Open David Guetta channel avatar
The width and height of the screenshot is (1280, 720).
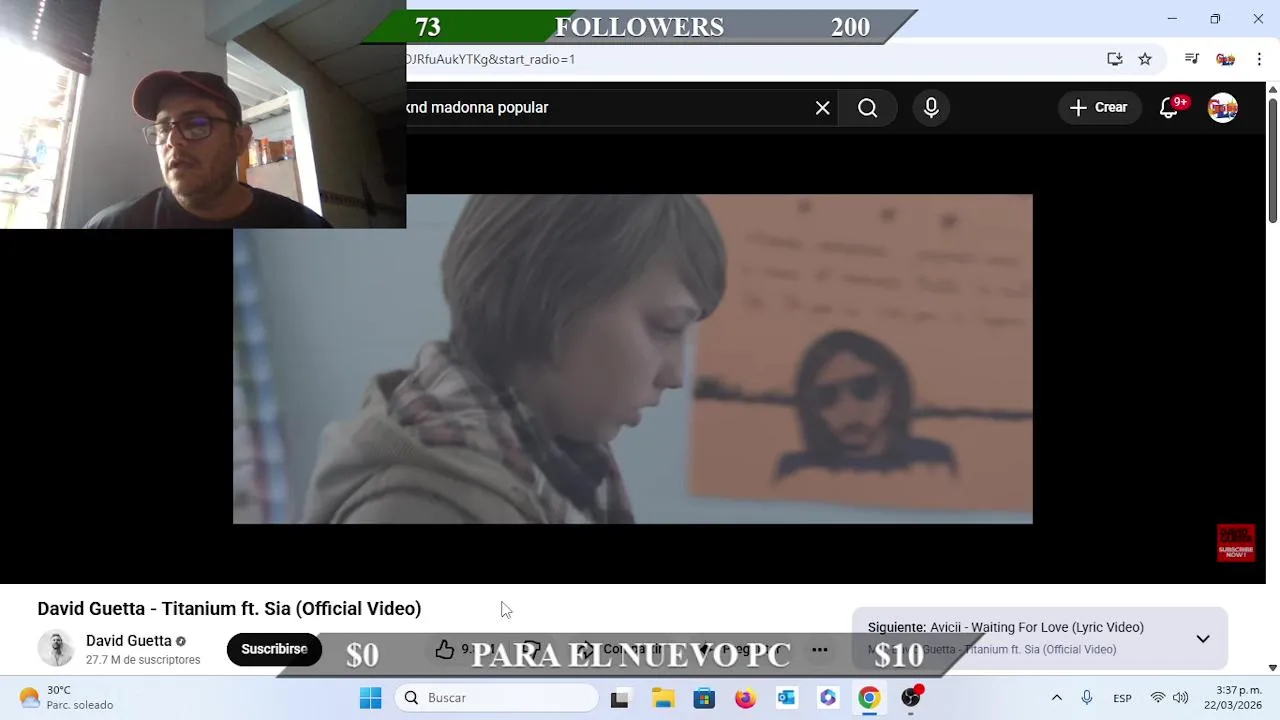tap(56, 649)
